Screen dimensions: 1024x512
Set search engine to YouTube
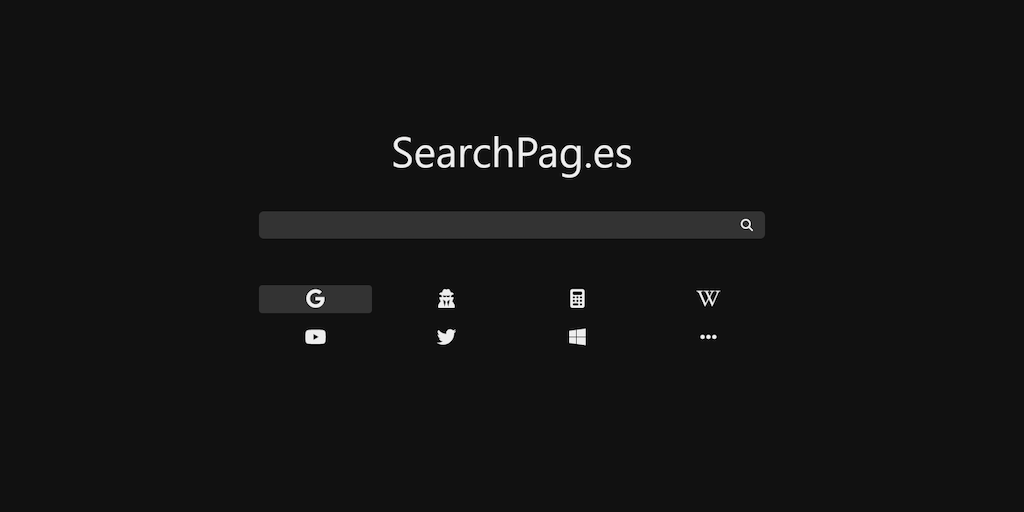315,337
